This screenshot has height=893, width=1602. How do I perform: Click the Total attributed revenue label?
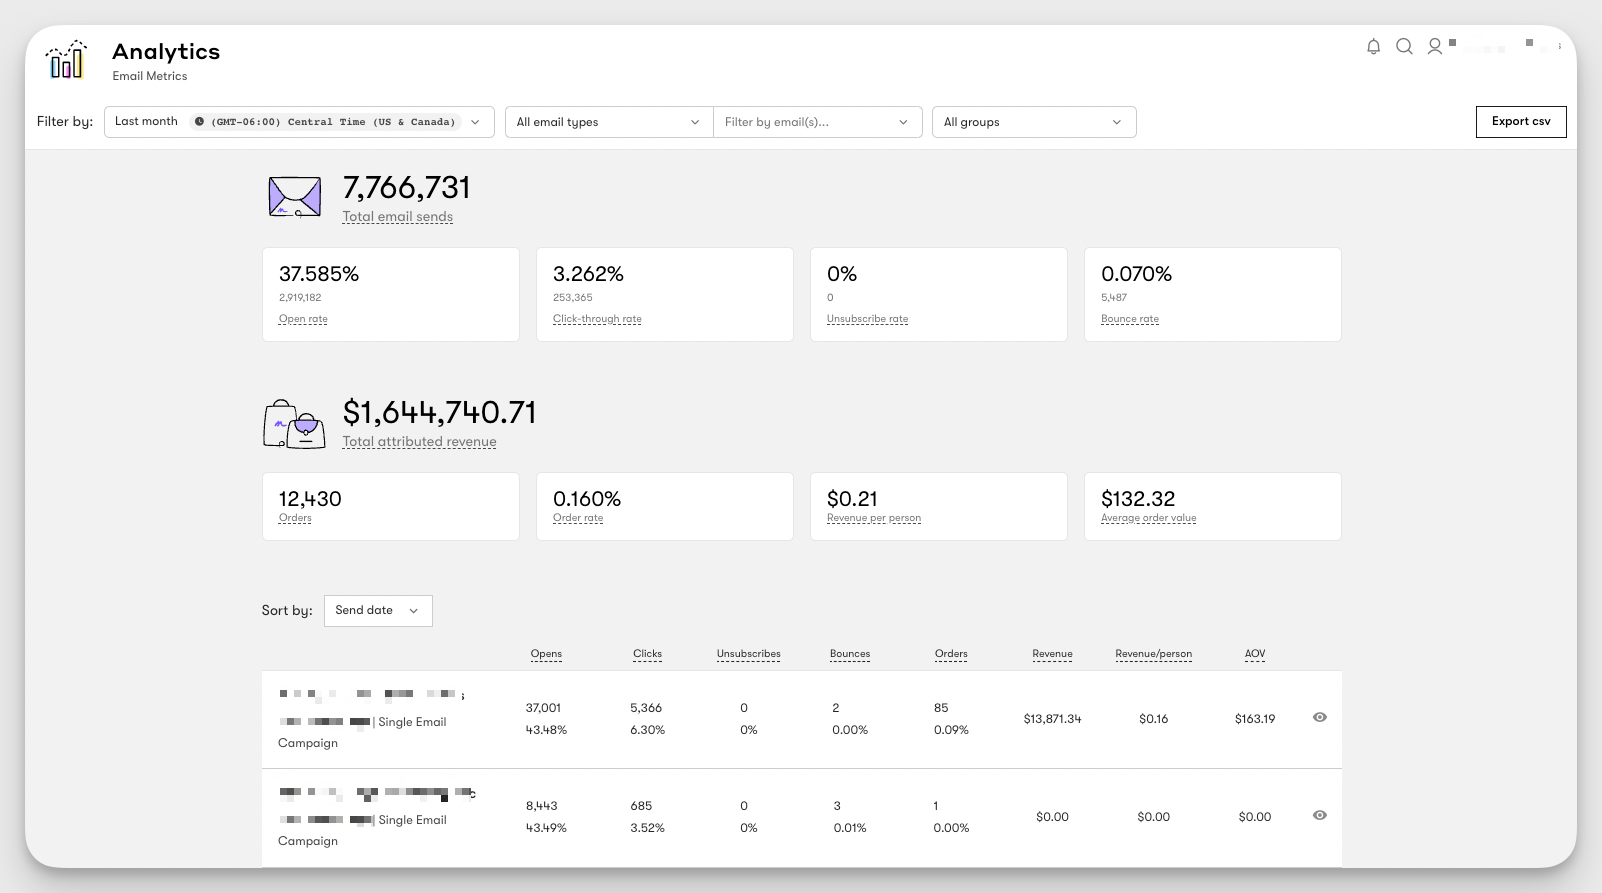pyautogui.click(x=420, y=442)
